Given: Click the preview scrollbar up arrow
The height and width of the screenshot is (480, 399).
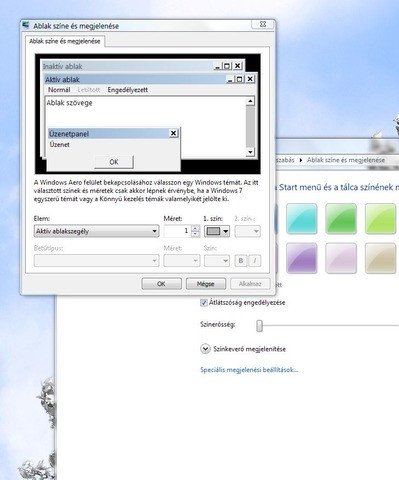Looking at the screenshot, I should pos(250,101).
